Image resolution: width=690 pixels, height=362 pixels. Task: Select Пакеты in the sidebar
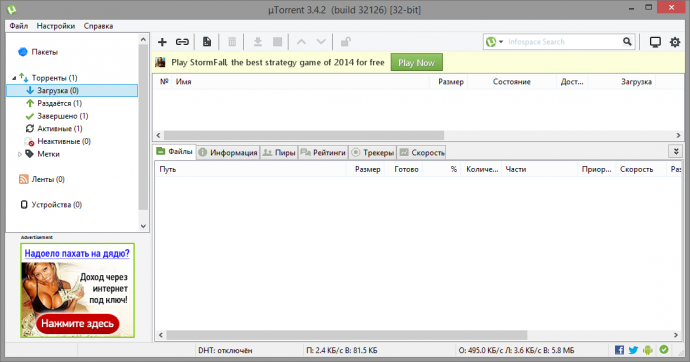tap(44, 52)
